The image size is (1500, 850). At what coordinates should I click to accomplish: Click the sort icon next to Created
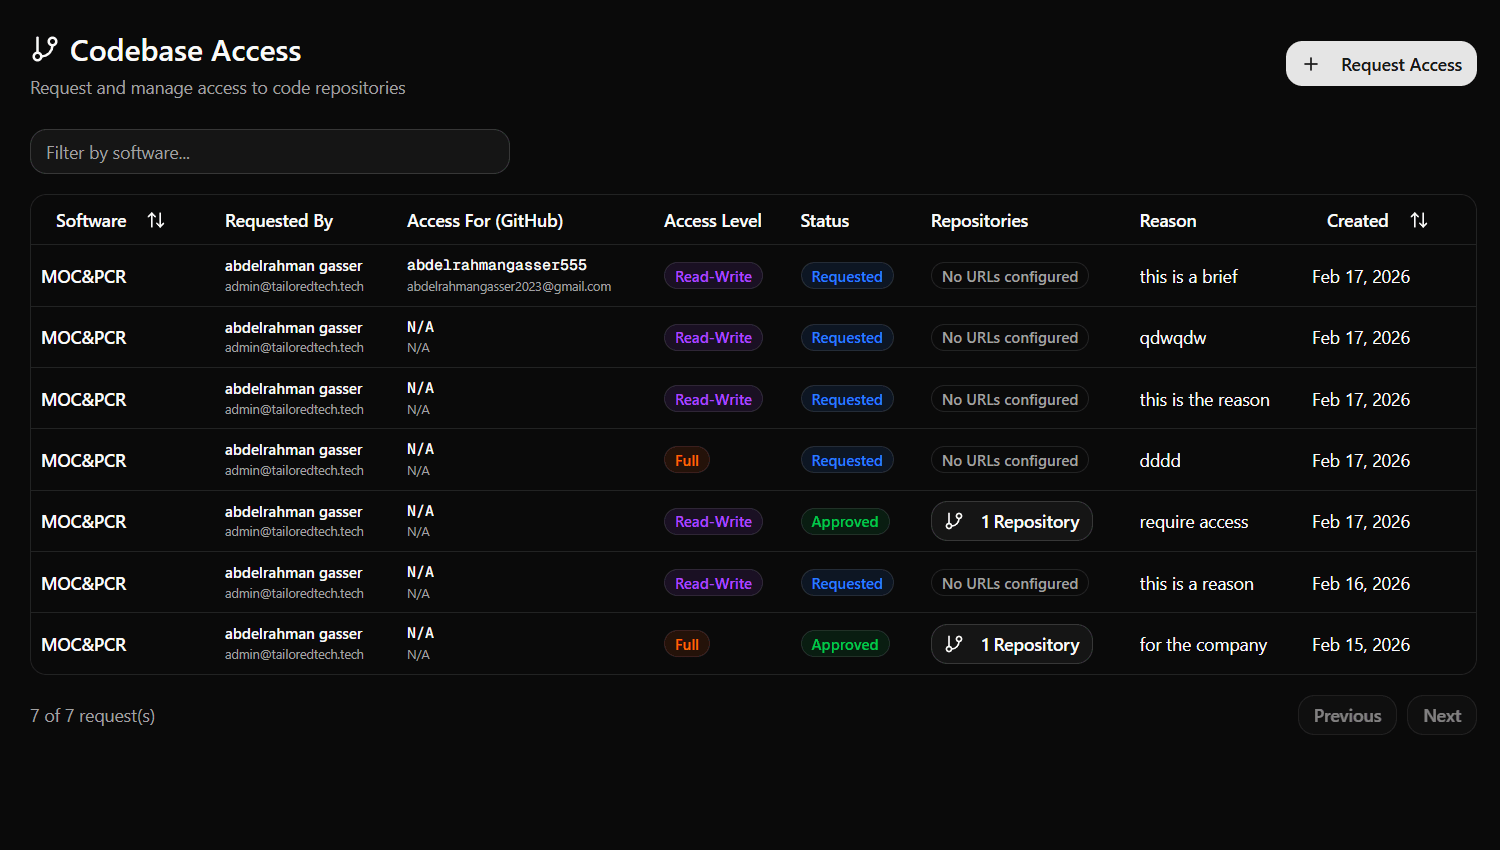point(1419,220)
